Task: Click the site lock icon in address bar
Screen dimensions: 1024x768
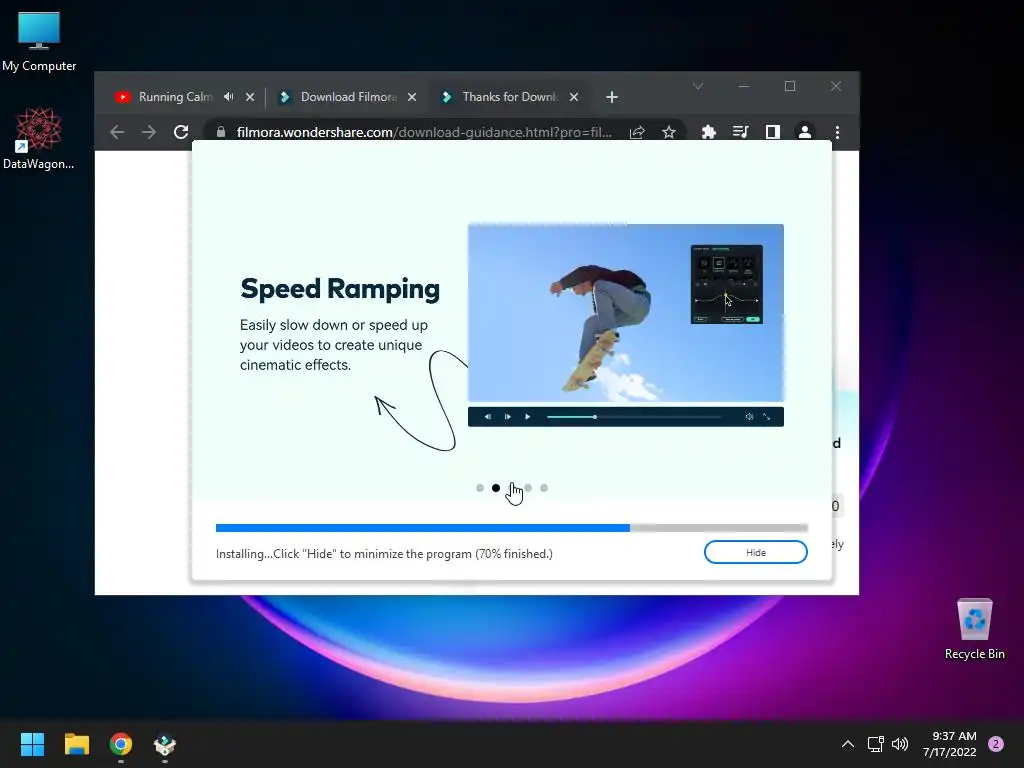Action: pos(221,133)
